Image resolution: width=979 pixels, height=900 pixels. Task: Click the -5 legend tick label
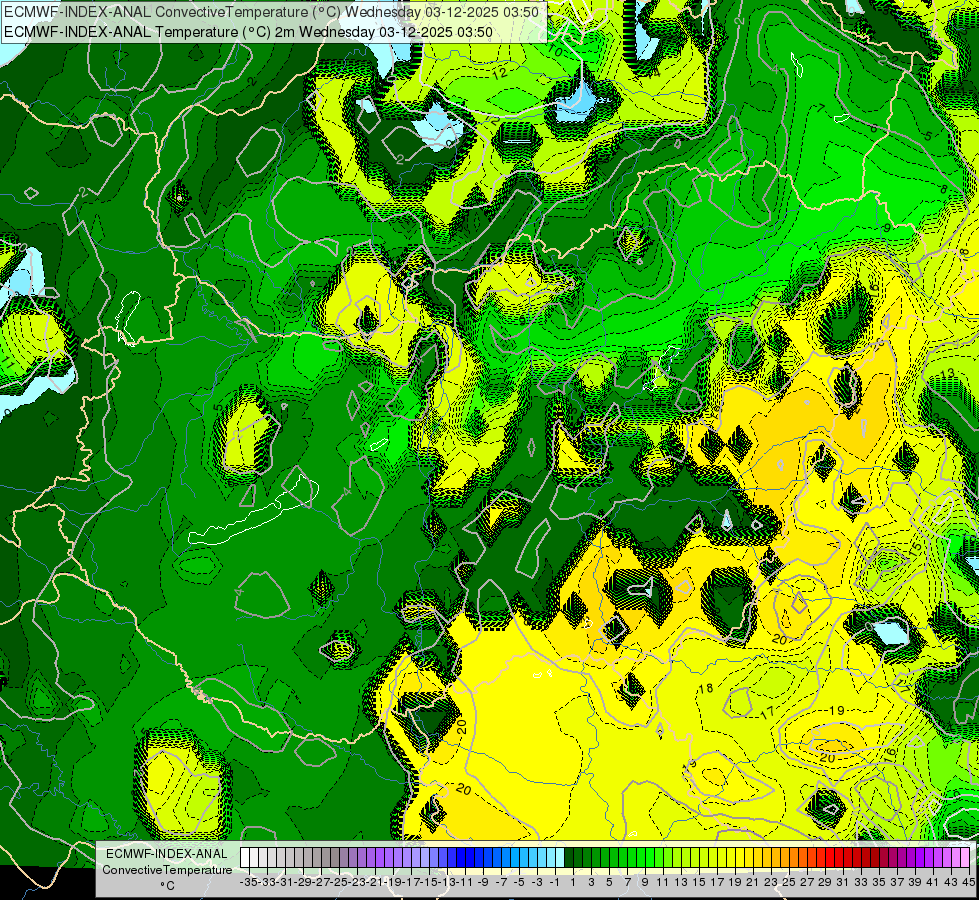point(519,882)
